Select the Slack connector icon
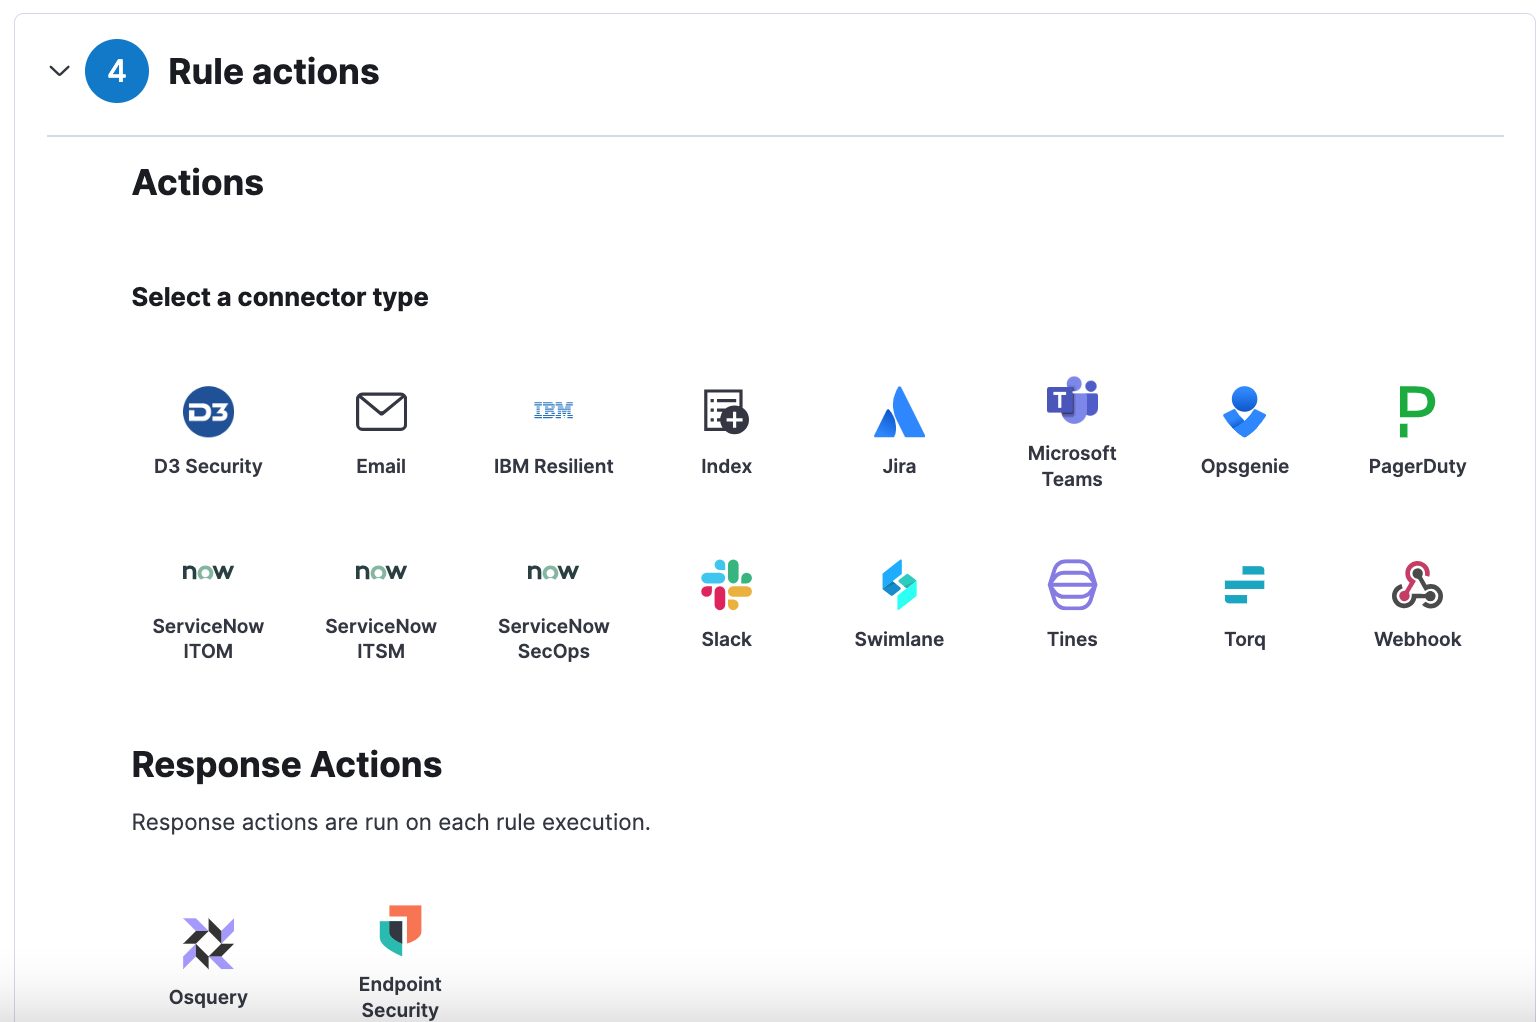Screen dimensions: 1536x1022 [x=726, y=584]
